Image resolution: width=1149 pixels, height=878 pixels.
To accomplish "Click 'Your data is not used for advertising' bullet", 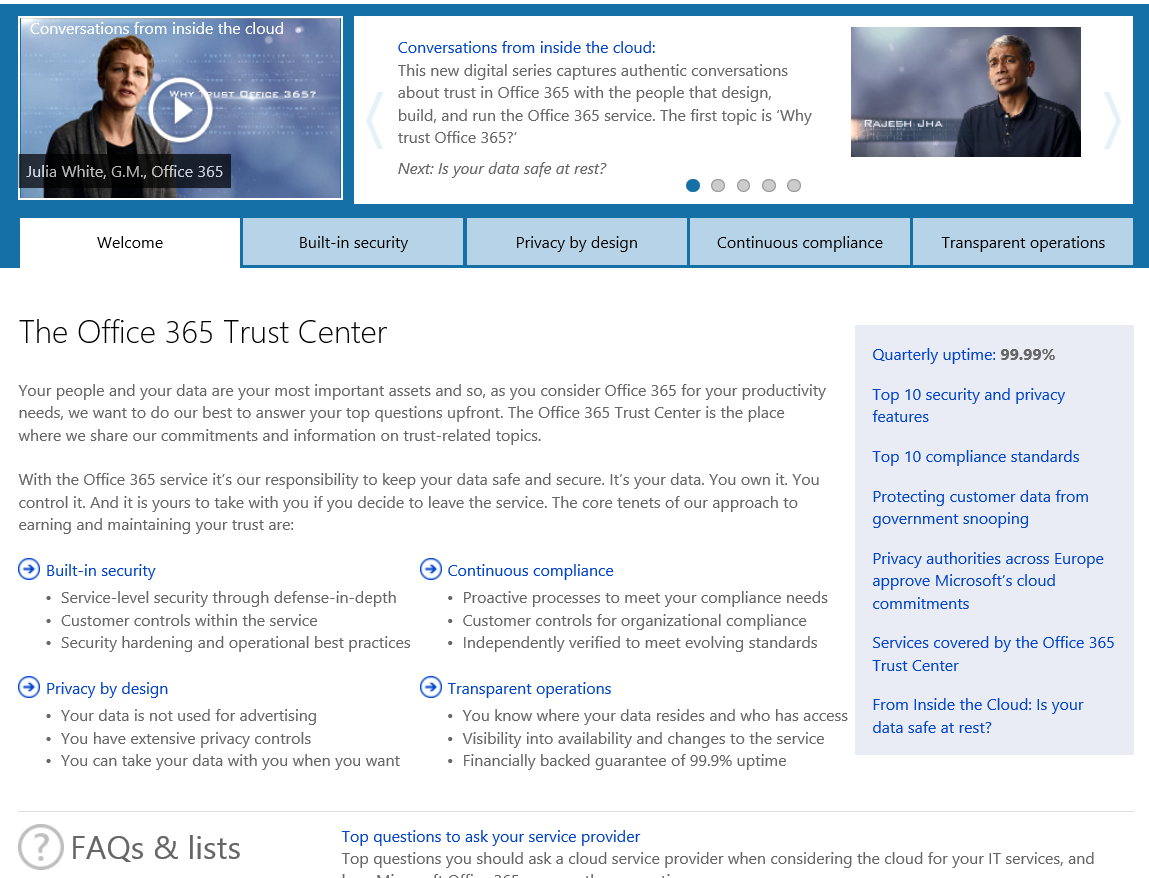I will coord(188,715).
